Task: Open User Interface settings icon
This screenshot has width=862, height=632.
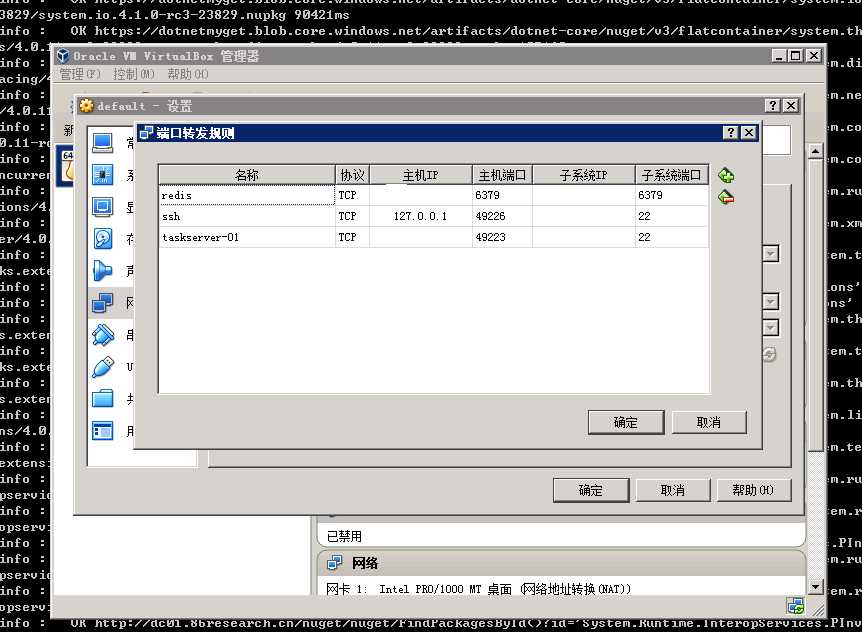Action: pyautogui.click(x=103, y=430)
